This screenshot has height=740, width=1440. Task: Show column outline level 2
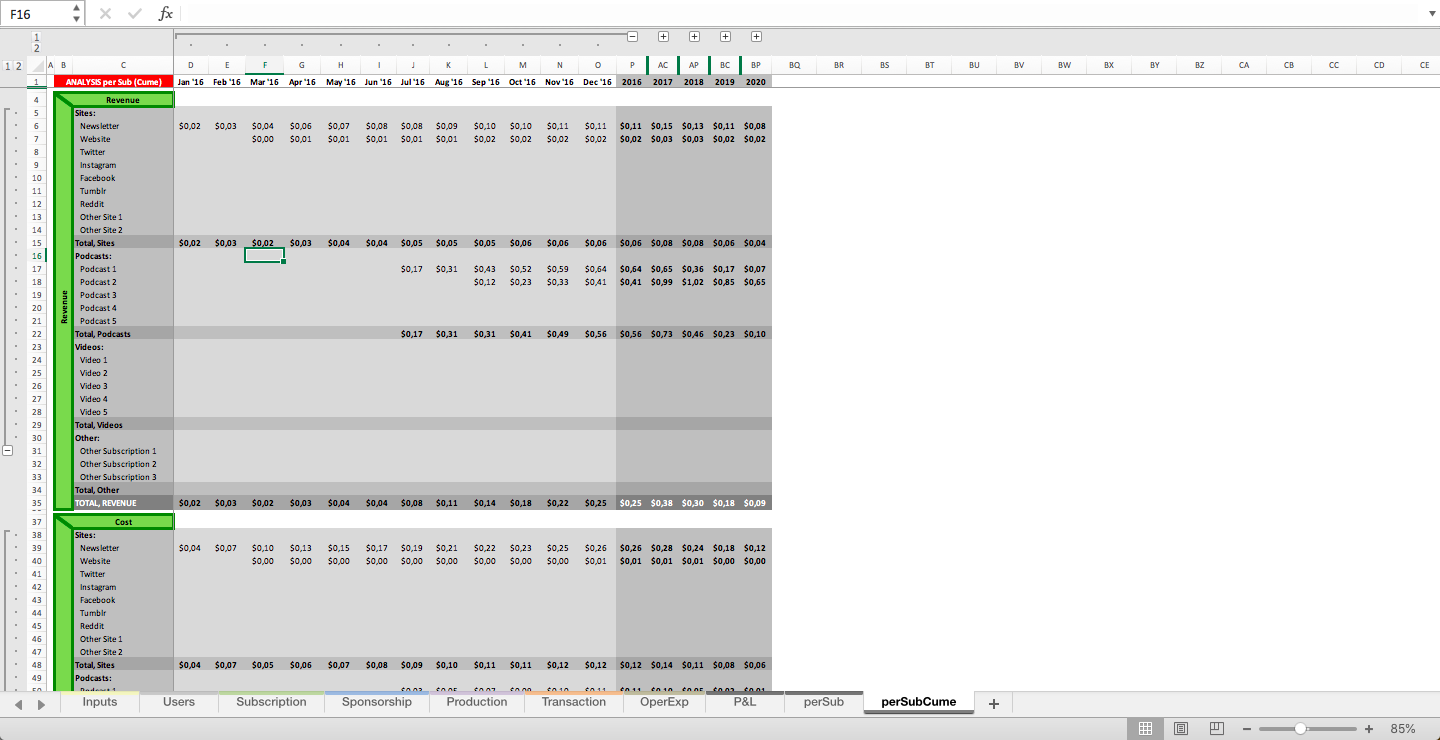tap(37, 48)
